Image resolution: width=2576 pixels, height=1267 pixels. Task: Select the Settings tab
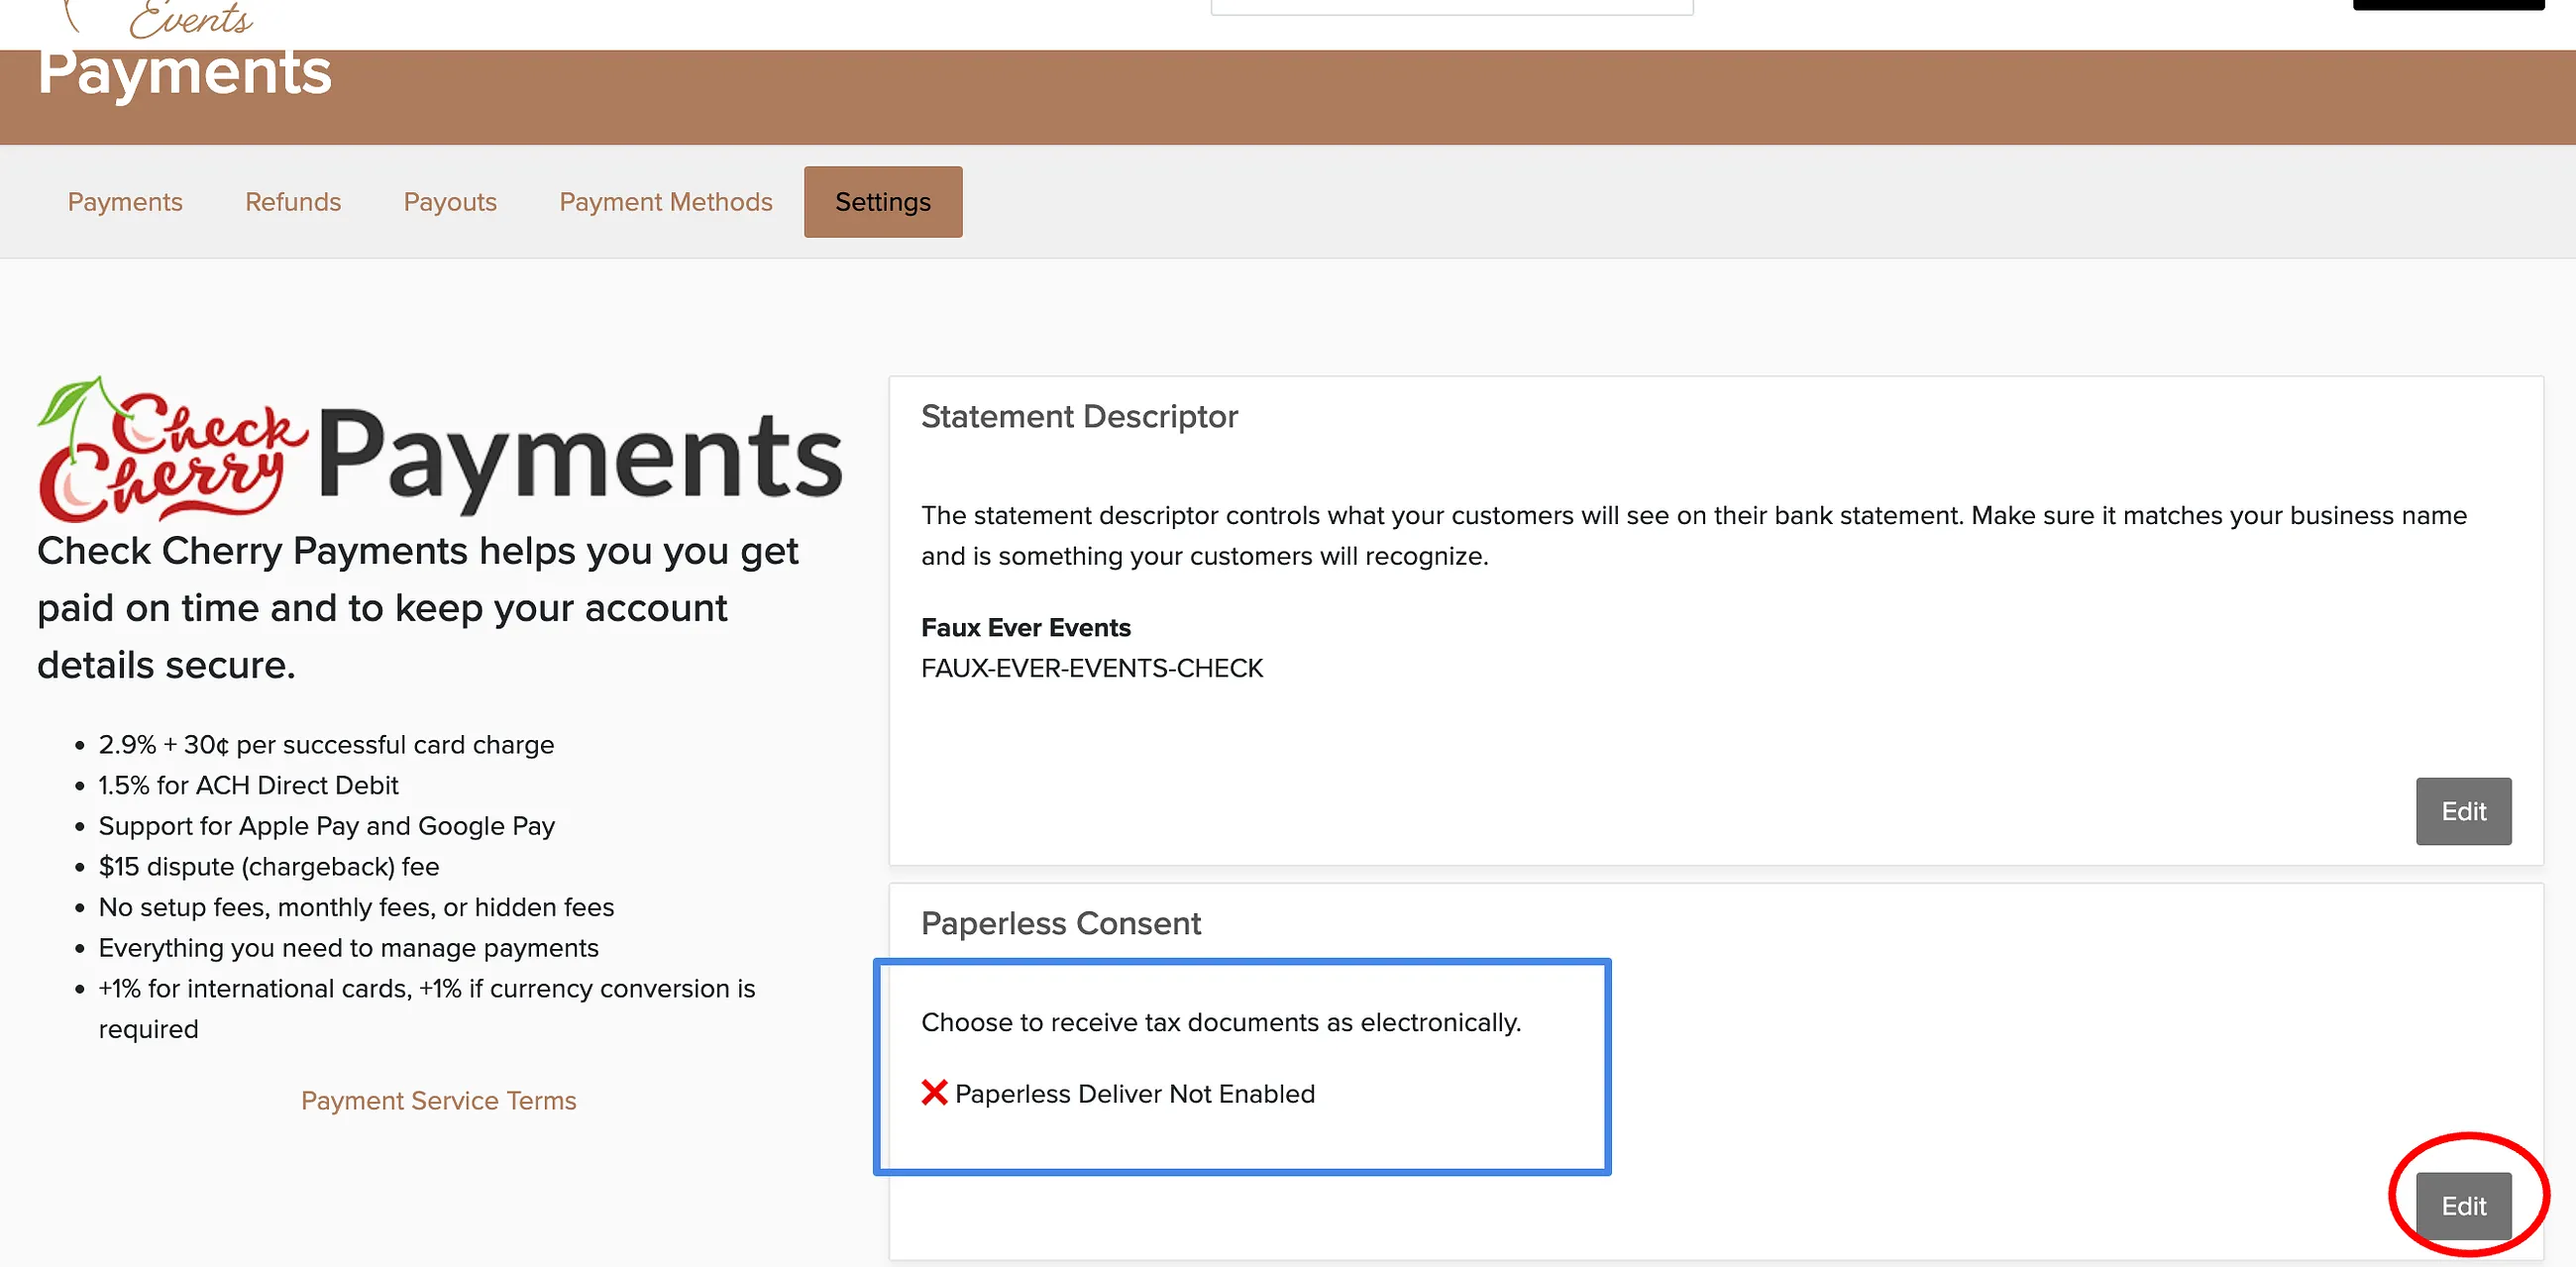pos(883,202)
